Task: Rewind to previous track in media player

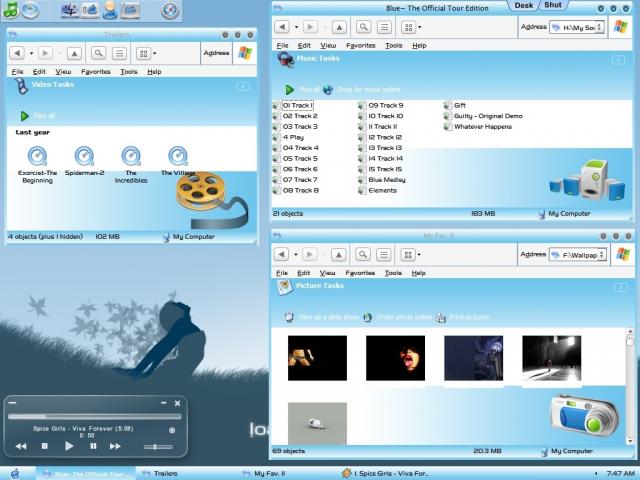Action: [x=21, y=446]
